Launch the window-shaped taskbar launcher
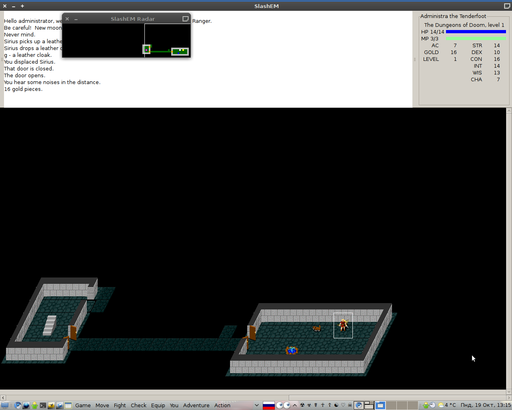The height and width of the screenshot is (410, 512). tap(68, 405)
